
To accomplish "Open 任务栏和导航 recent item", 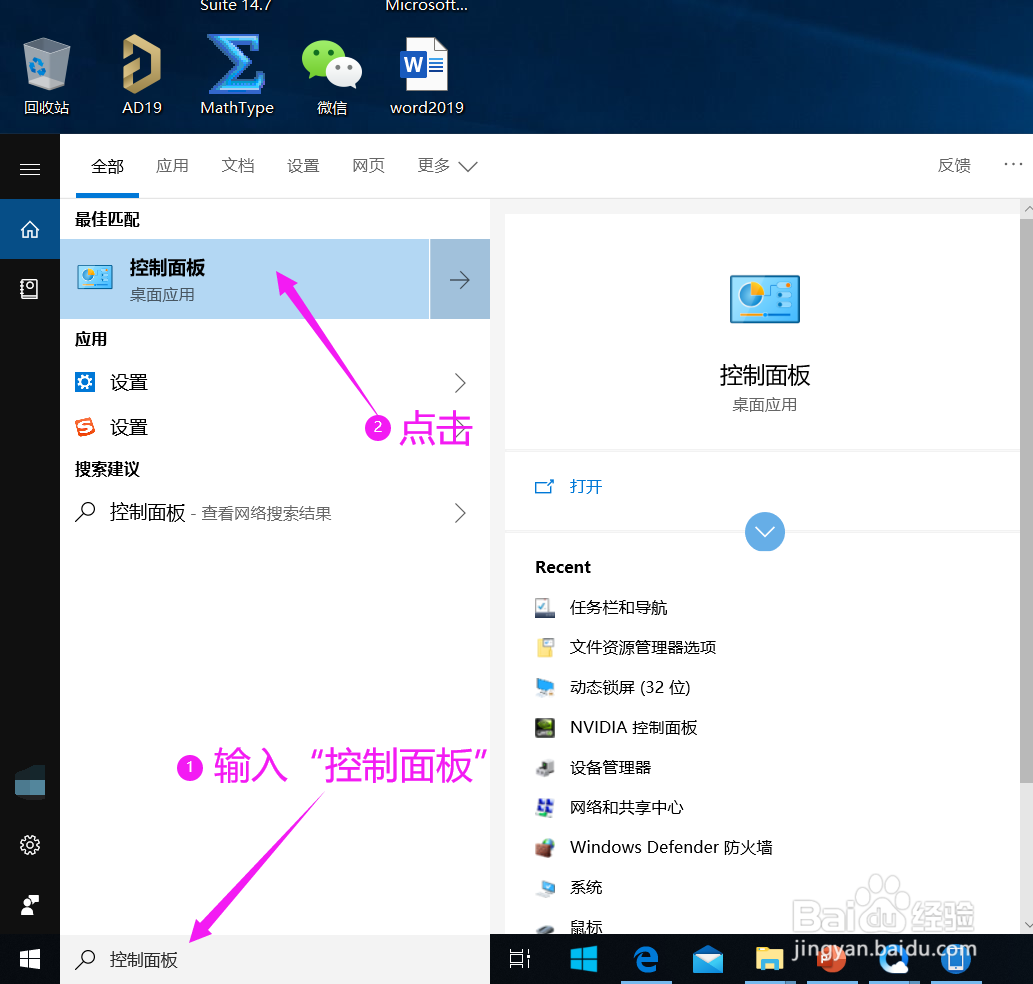I will [x=617, y=607].
